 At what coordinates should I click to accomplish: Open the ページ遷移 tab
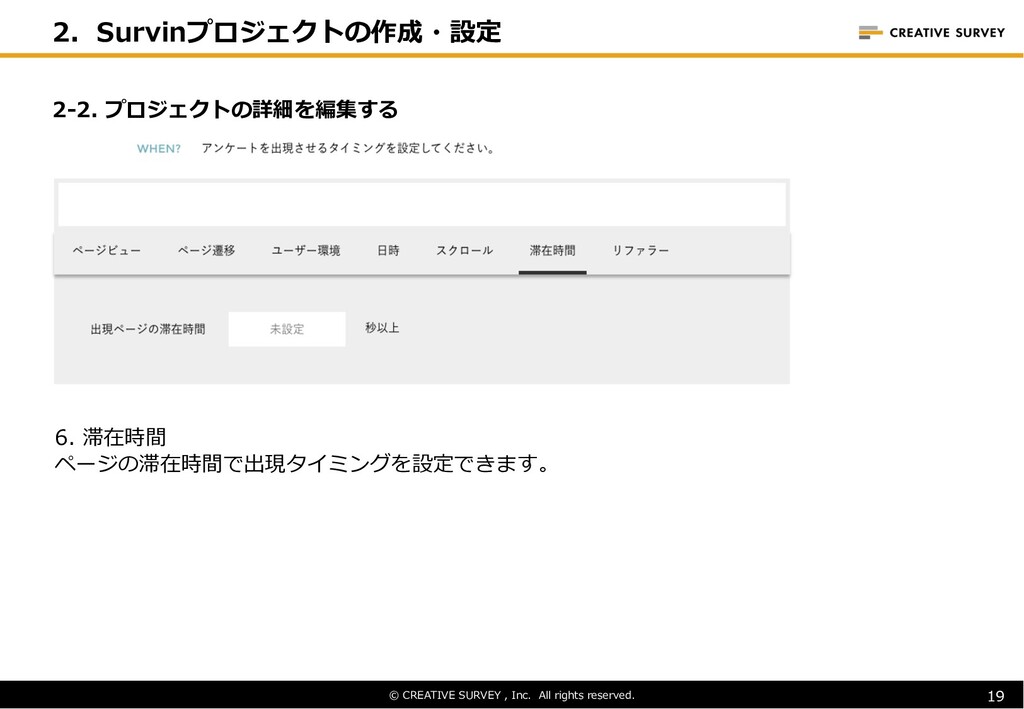tap(206, 251)
